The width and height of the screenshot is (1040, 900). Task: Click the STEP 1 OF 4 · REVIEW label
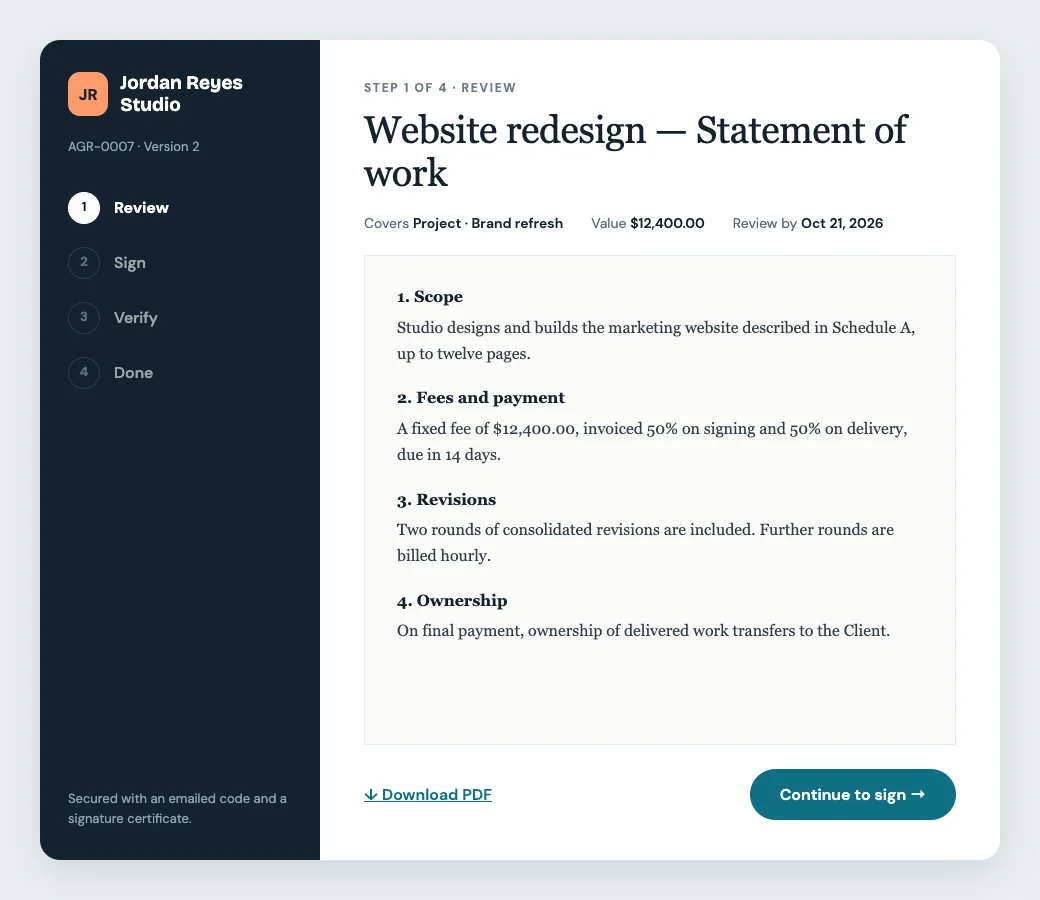tap(440, 88)
